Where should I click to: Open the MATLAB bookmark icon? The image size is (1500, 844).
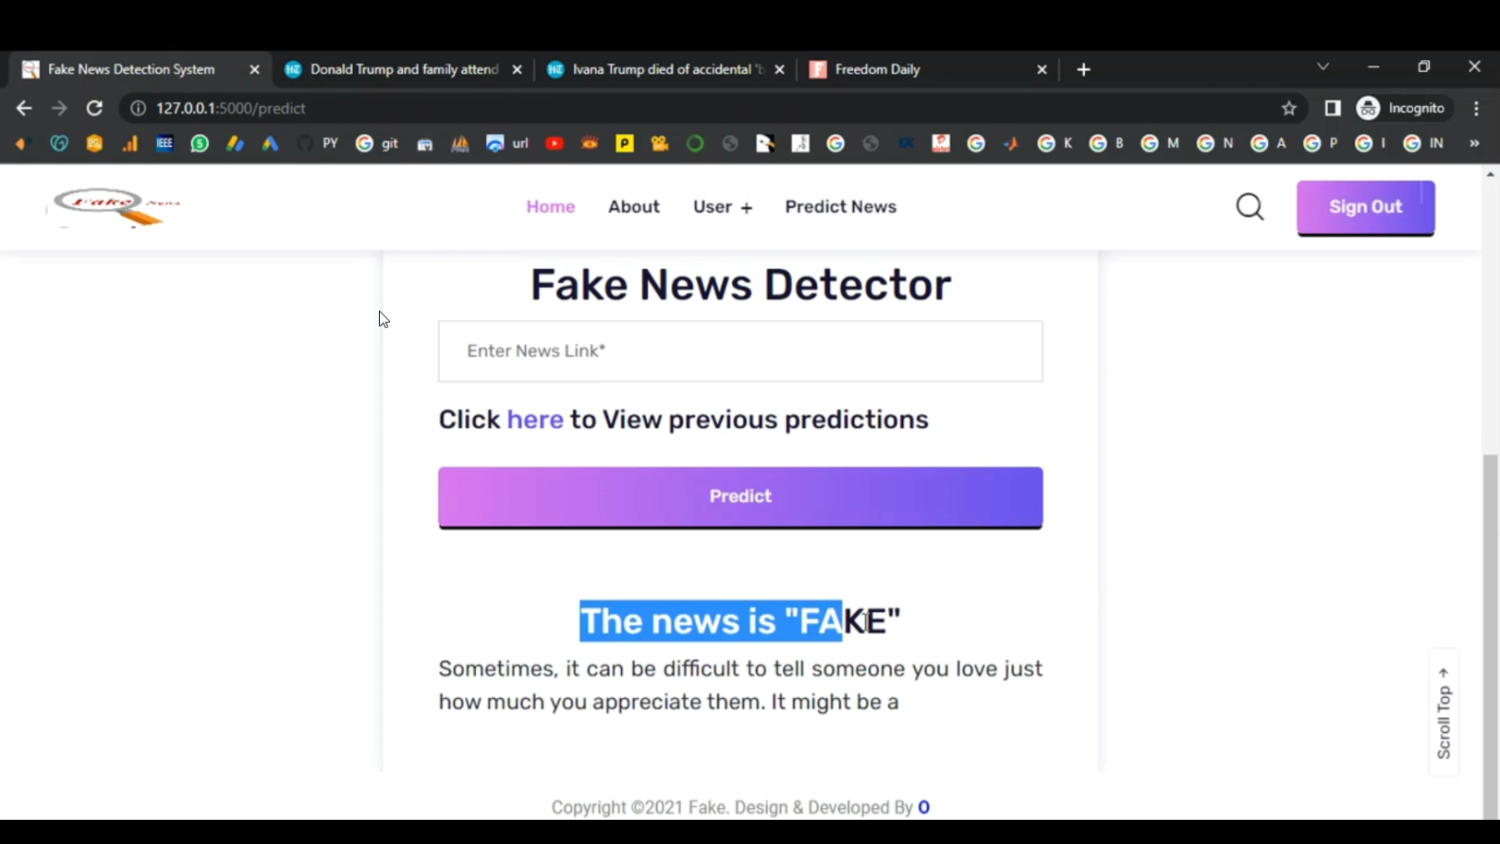pos(1011,143)
